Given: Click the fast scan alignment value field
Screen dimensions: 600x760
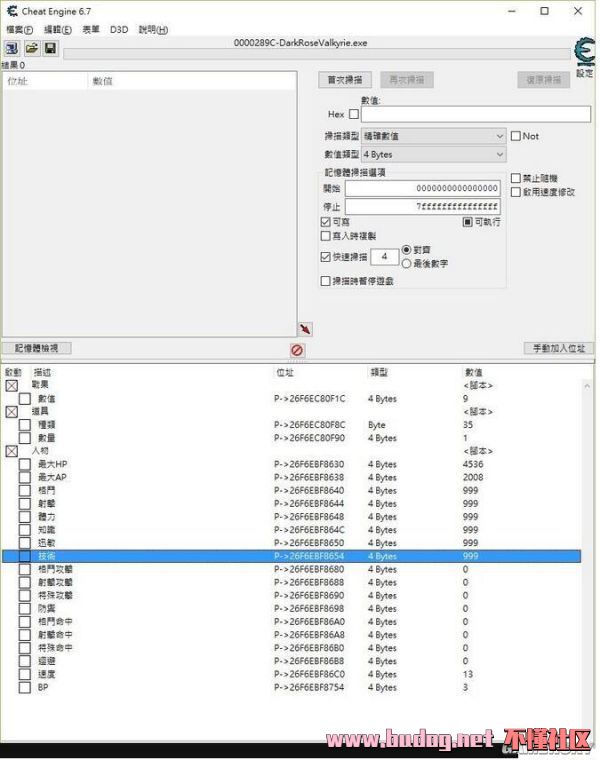Looking at the screenshot, I should pyautogui.click(x=384, y=257).
